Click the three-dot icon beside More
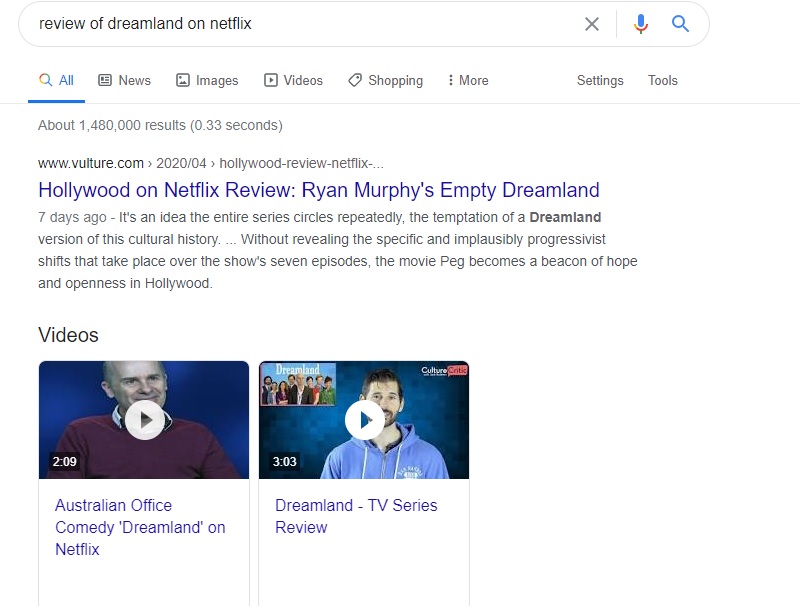Screen dimensions: 800x606 (450, 80)
